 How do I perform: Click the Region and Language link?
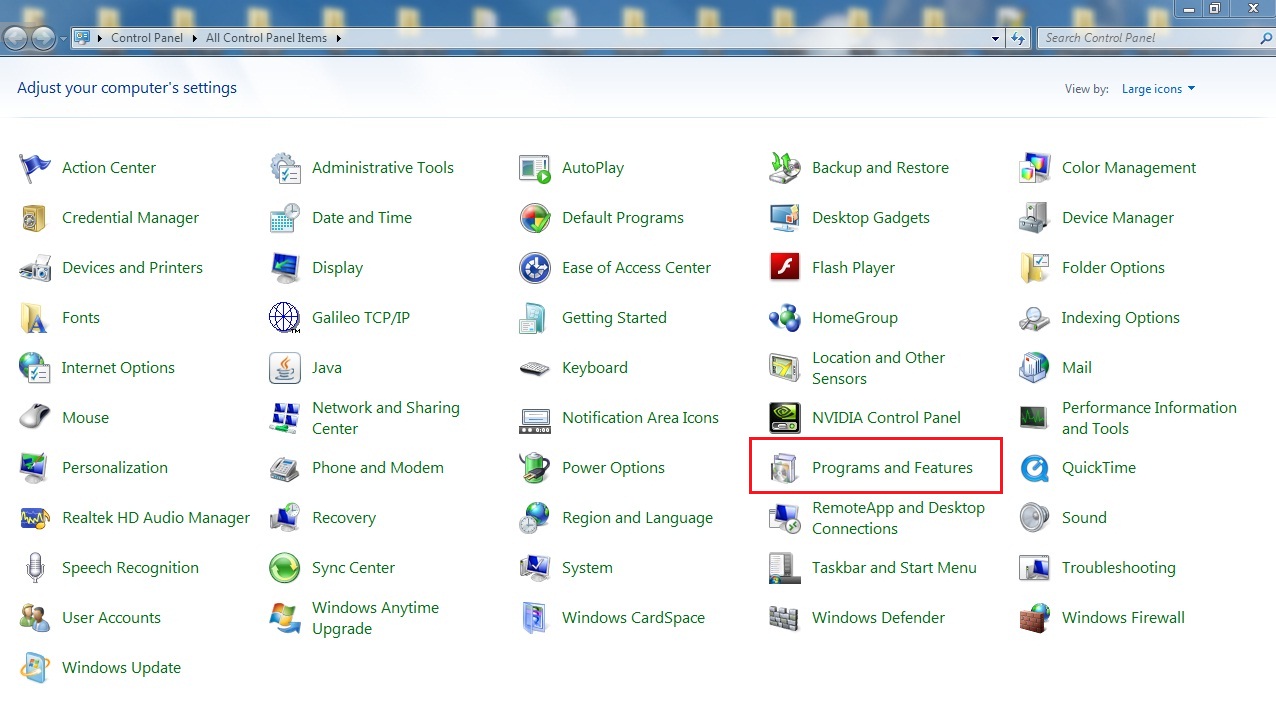pyautogui.click(x=637, y=518)
